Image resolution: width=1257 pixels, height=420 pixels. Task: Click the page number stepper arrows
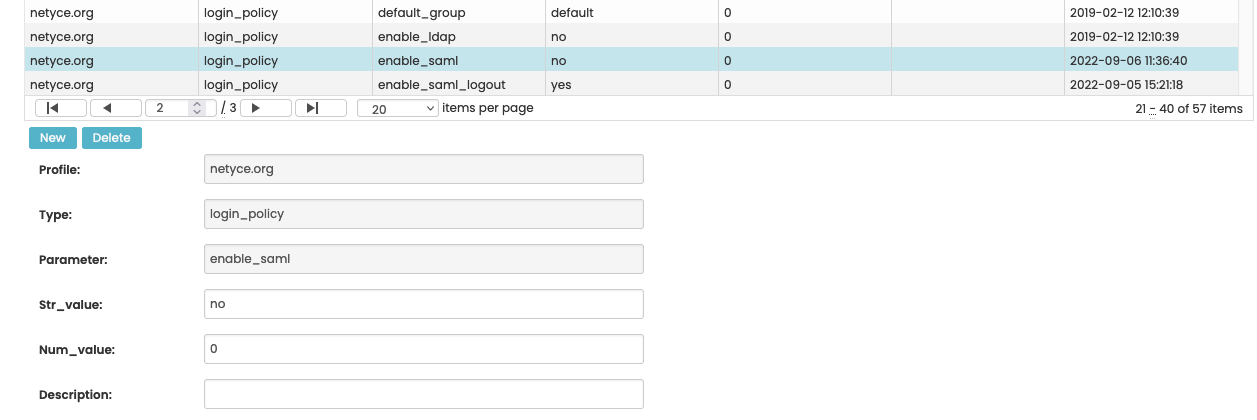(197, 108)
